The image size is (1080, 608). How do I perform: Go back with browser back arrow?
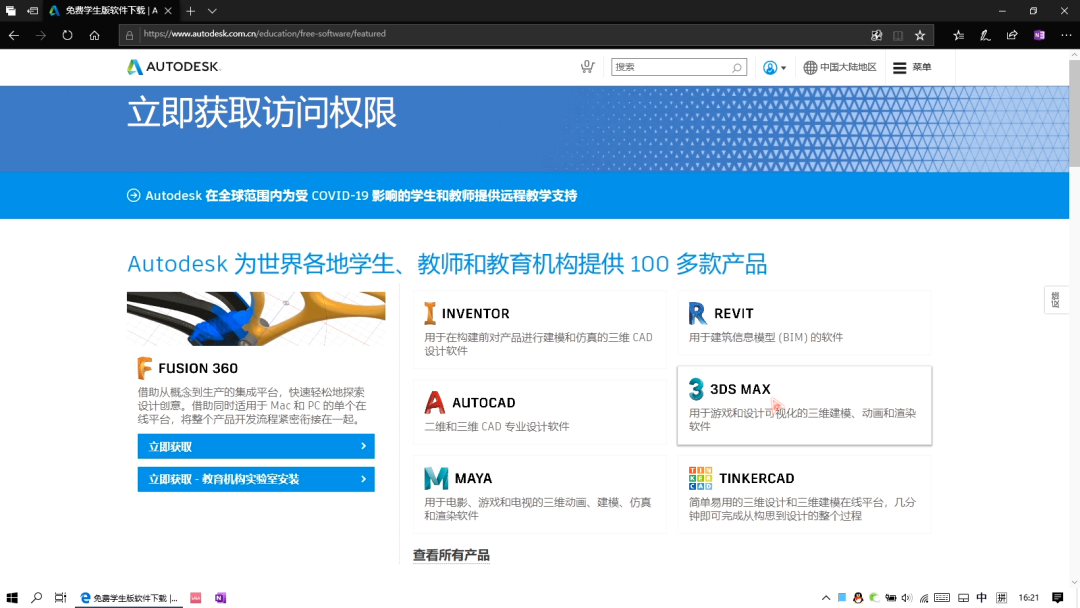tap(14, 35)
